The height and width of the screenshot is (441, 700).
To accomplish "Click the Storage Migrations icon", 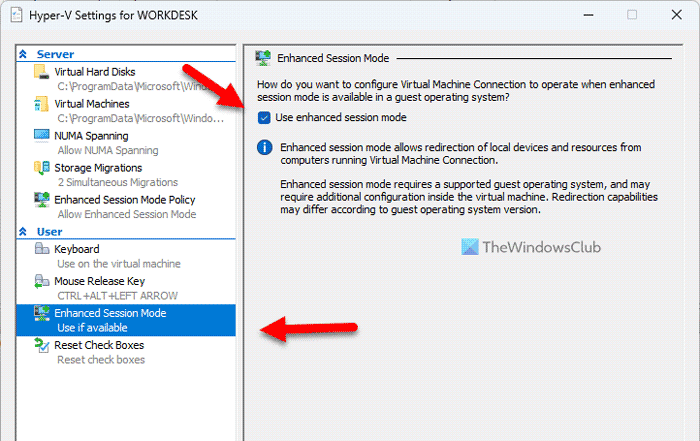I will pos(42,168).
